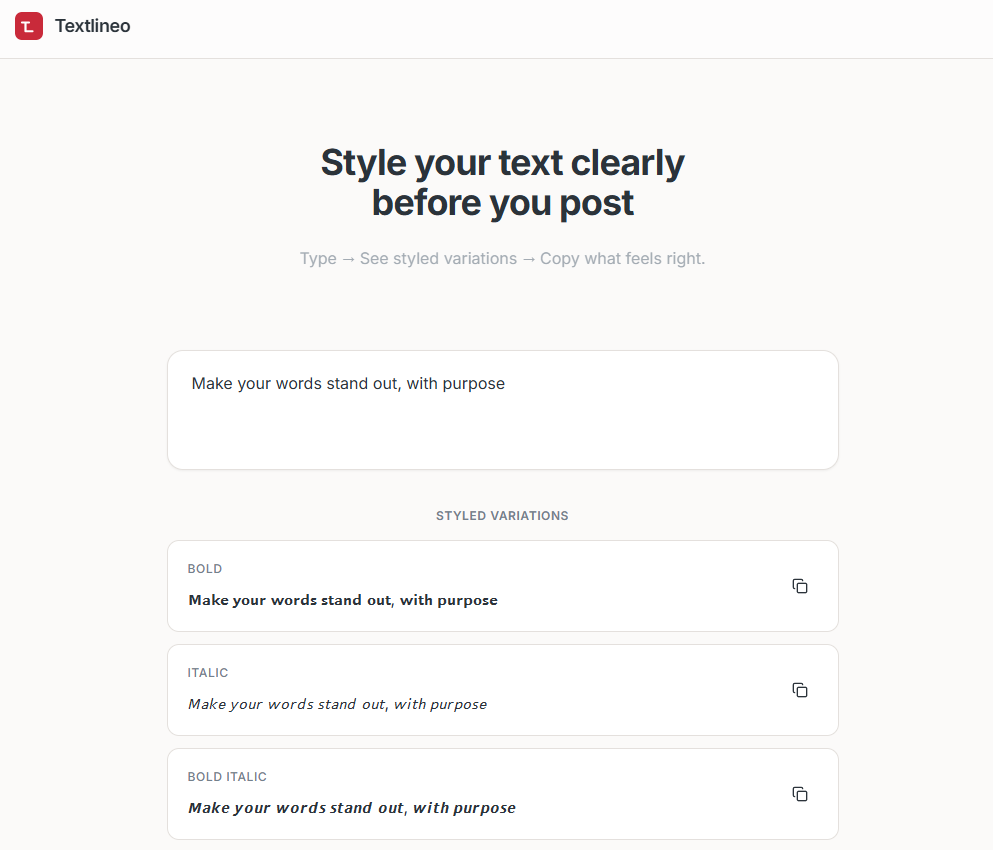
Task: Copy the BOLD ITALIC styled text variation
Action: (x=800, y=794)
